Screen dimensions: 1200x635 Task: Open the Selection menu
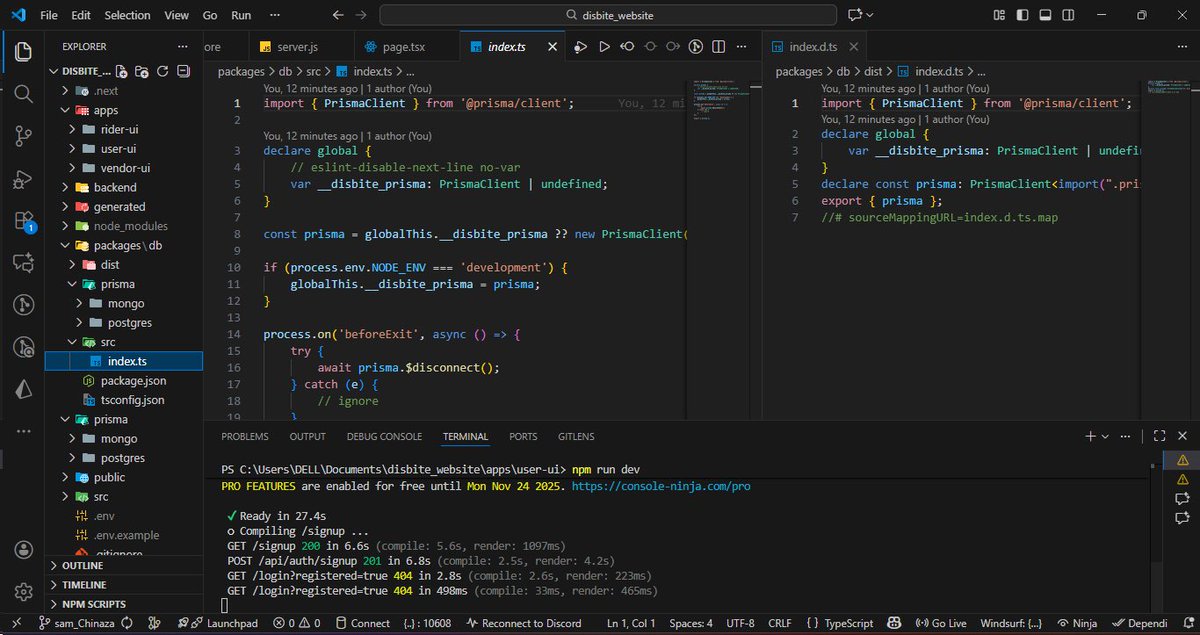(127, 15)
